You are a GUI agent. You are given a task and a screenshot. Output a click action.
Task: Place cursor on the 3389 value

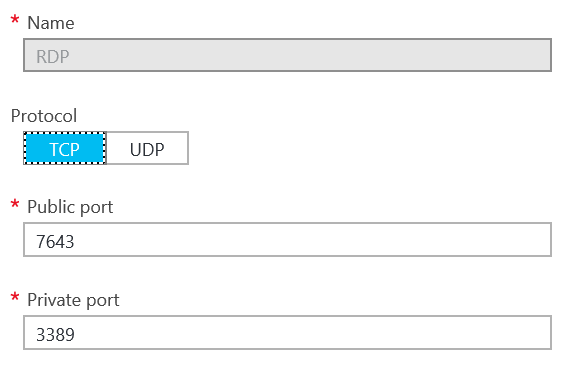(55, 335)
